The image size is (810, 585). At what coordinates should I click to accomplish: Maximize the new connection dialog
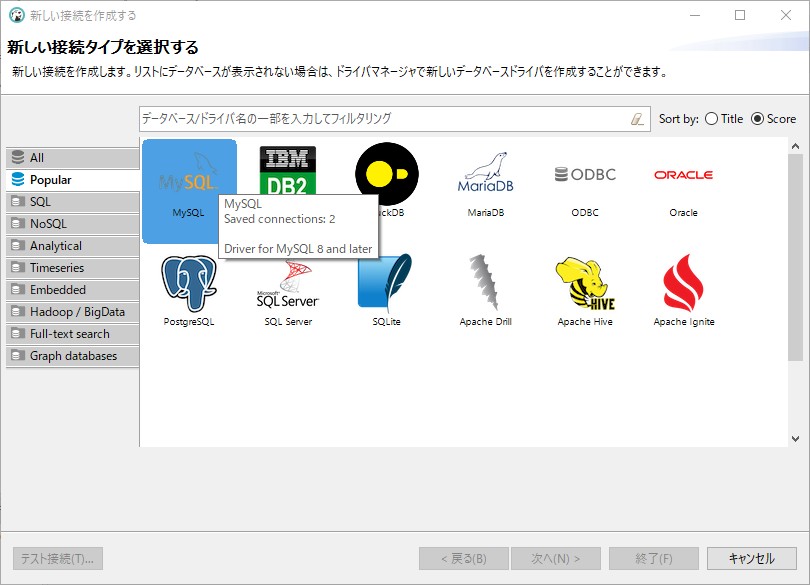pyautogui.click(x=740, y=16)
